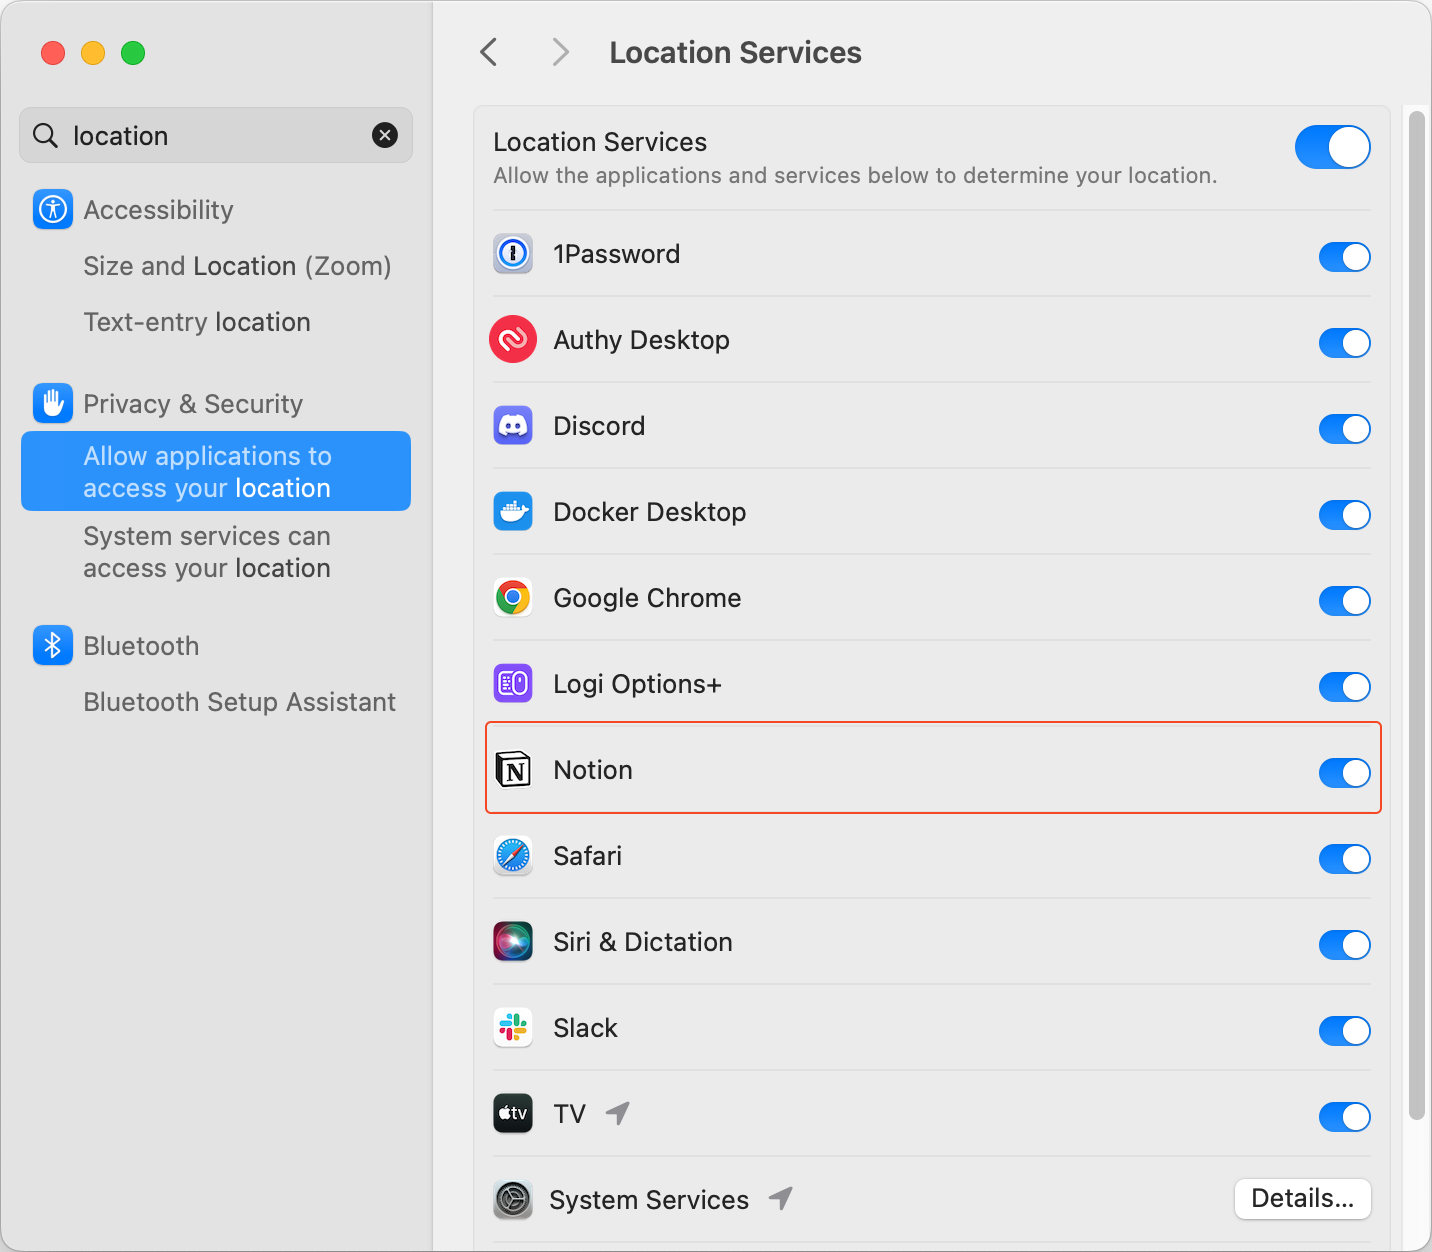1432x1252 pixels.
Task: Click the location arrow beside System Services
Action: 781,1198
